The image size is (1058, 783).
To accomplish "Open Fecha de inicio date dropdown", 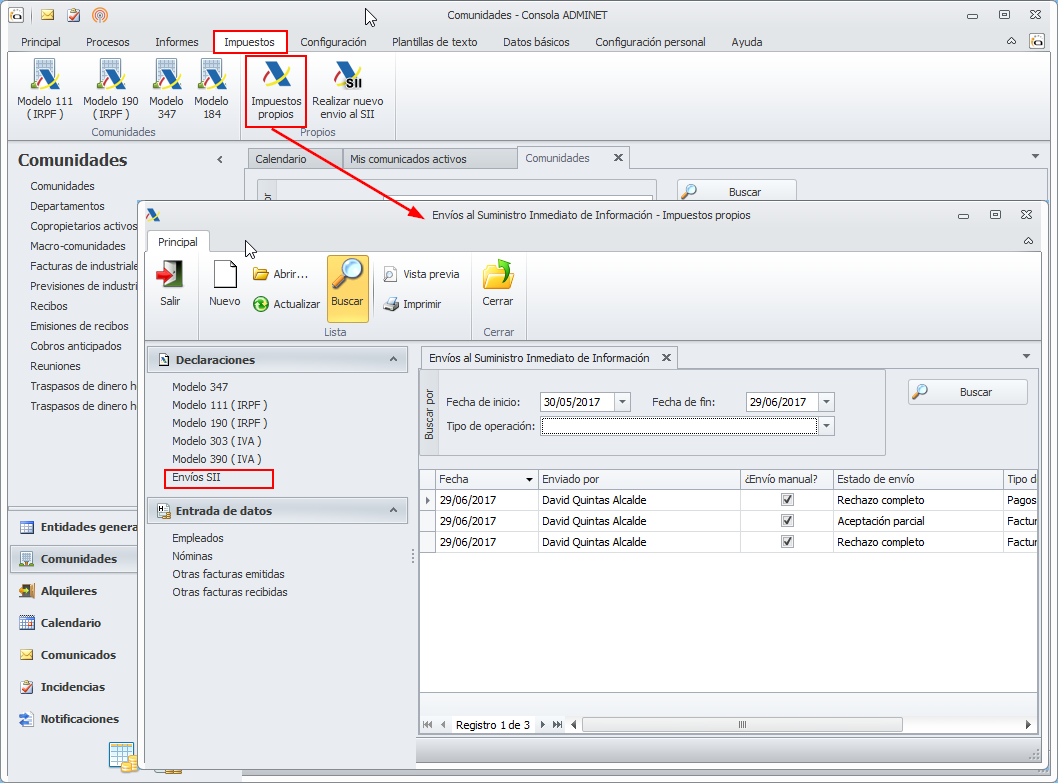I will click(623, 402).
